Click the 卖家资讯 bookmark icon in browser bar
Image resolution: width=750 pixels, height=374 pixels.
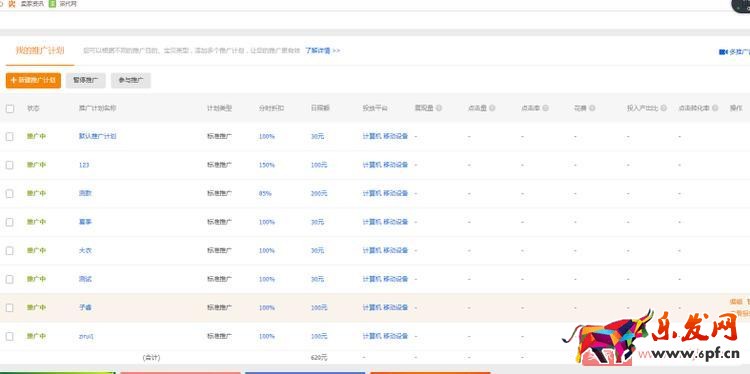pyautogui.click(x=12, y=4)
